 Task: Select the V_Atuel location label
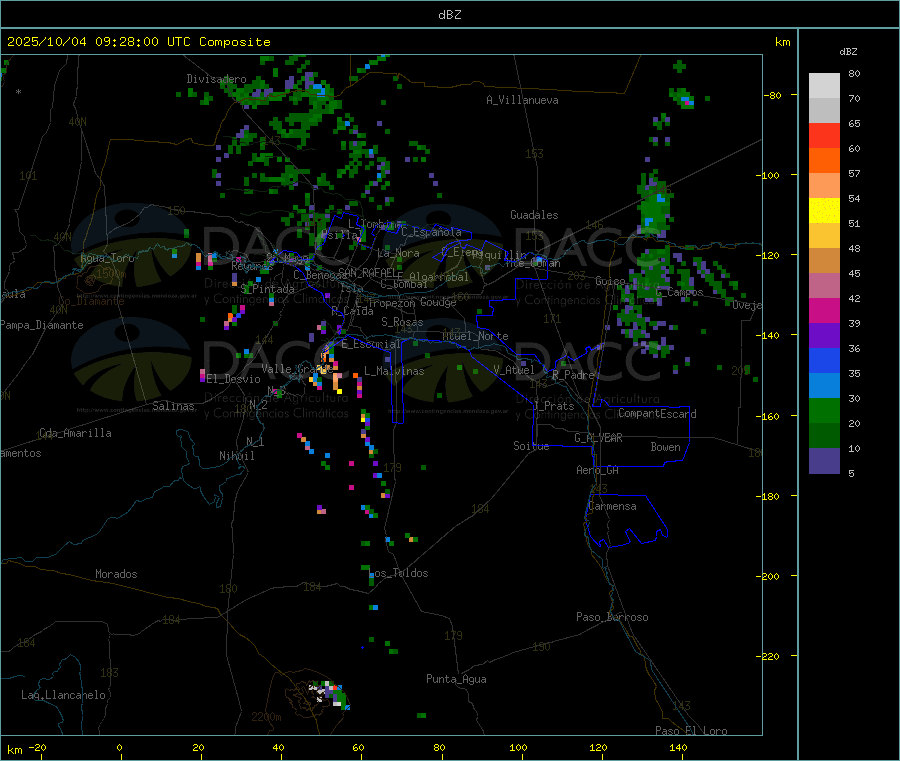[514, 370]
